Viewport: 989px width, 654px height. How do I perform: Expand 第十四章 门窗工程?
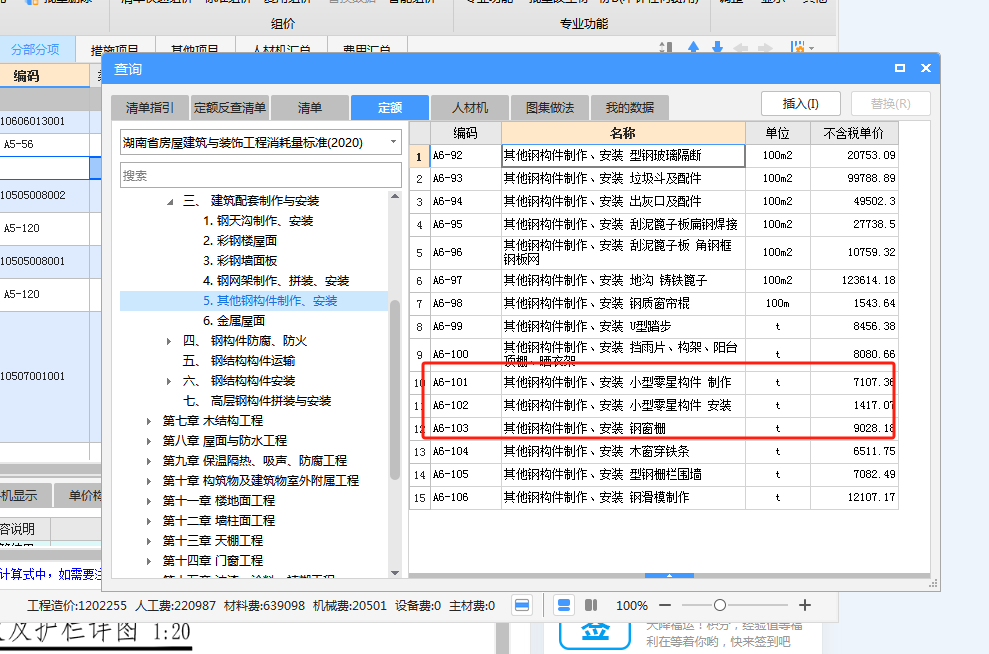coord(148,561)
